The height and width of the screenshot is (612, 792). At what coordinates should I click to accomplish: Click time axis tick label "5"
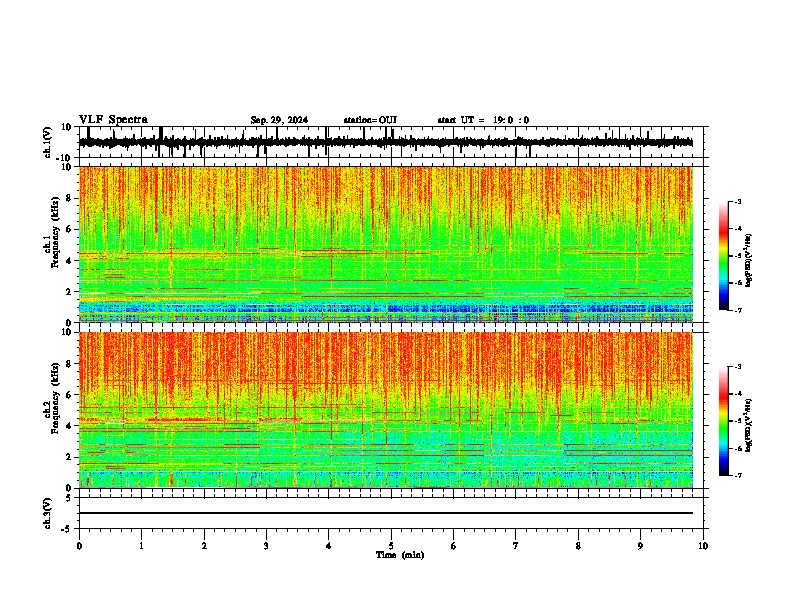pos(391,546)
